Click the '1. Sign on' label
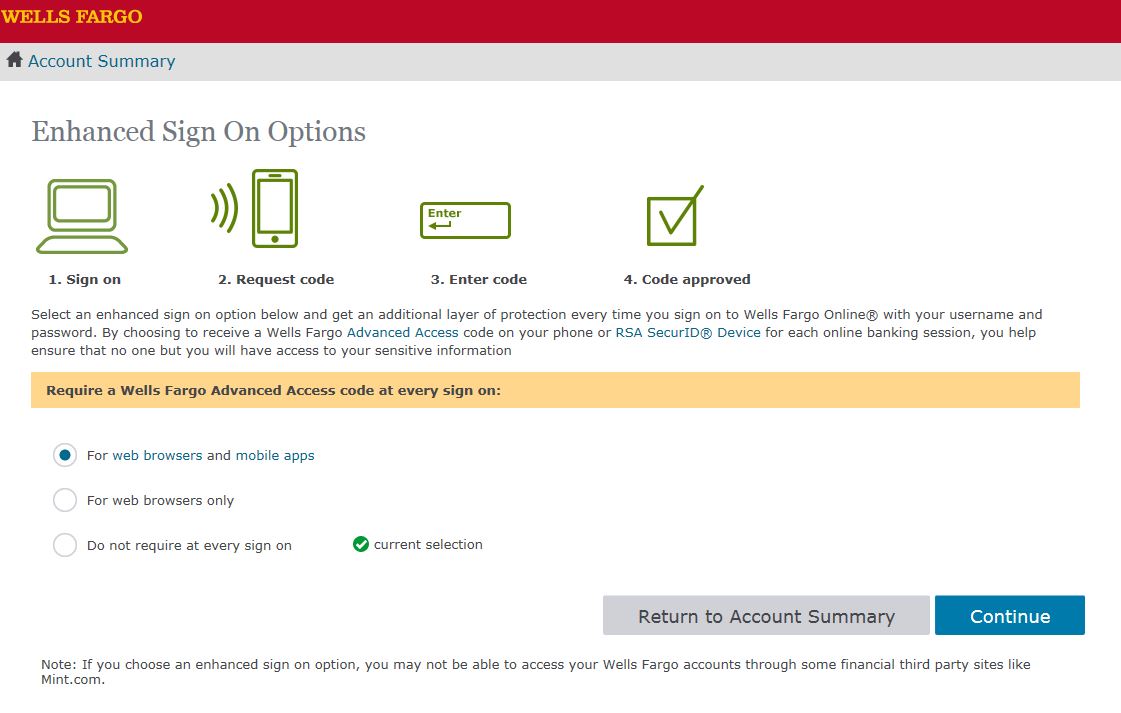 coord(84,280)
